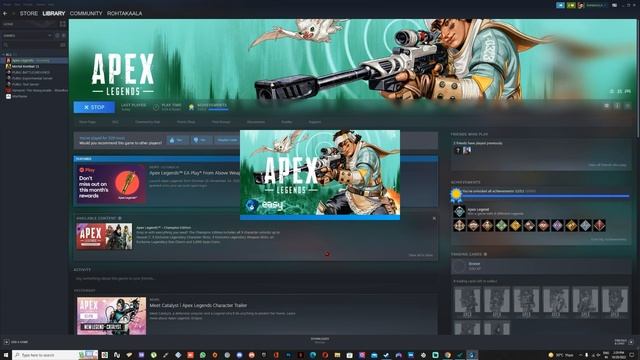Open the Find Groups link
The width and height of the screenshot is (640, 360).
pos(221,122)
